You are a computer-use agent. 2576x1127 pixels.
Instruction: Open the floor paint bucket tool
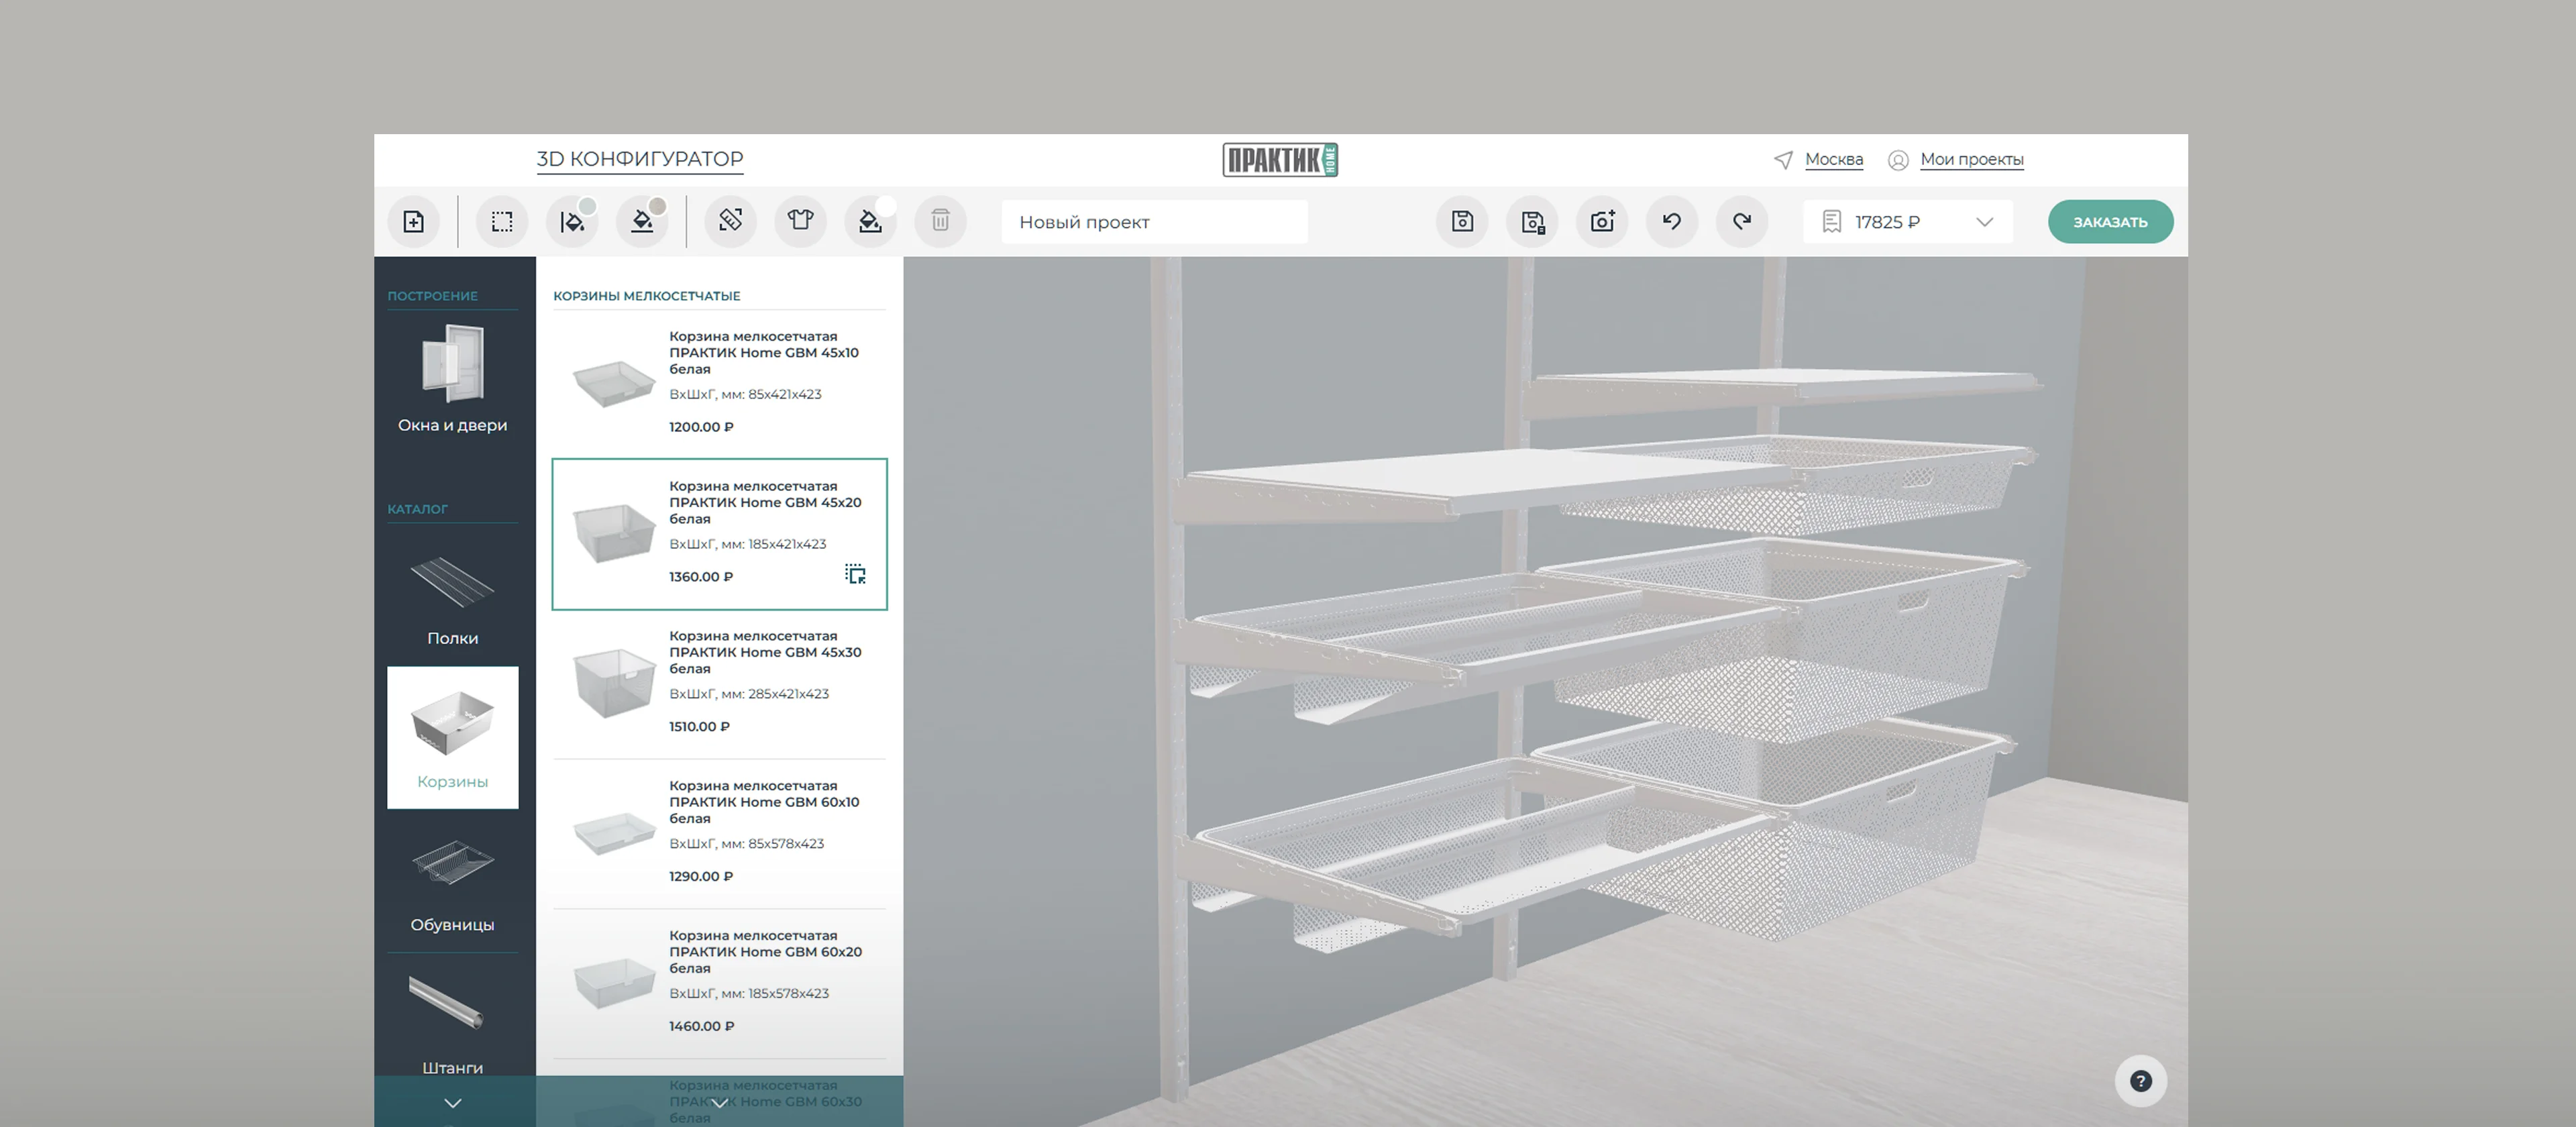642,222
